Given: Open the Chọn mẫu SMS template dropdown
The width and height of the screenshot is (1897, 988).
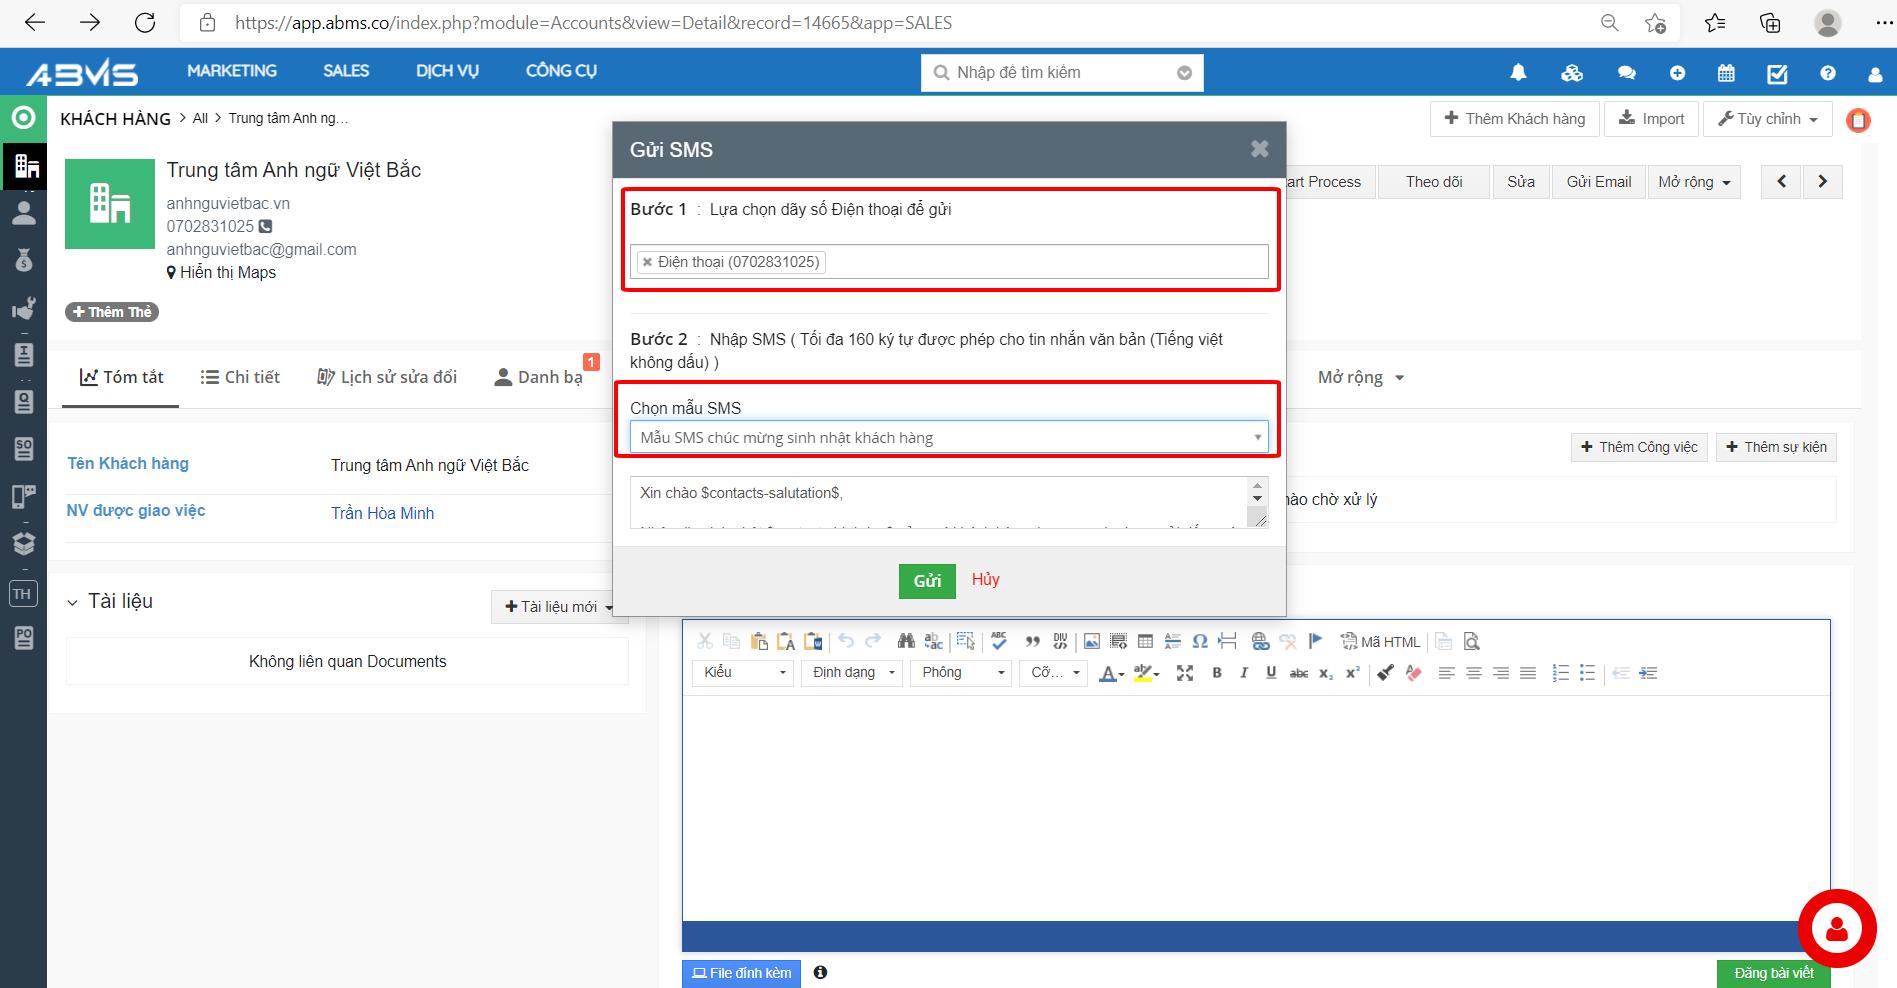Looking at the screenshot, I should pyautogui.click(x=948, y=437).
